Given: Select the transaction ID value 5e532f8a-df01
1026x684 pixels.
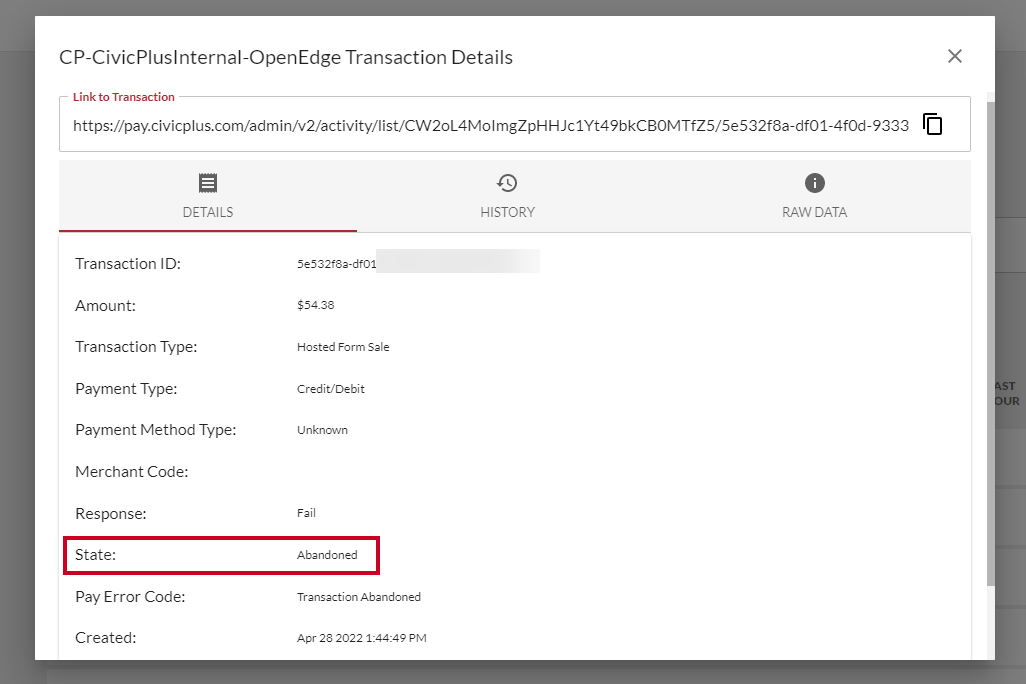Looking at the screenshot, I should click(x=336, y=264).
